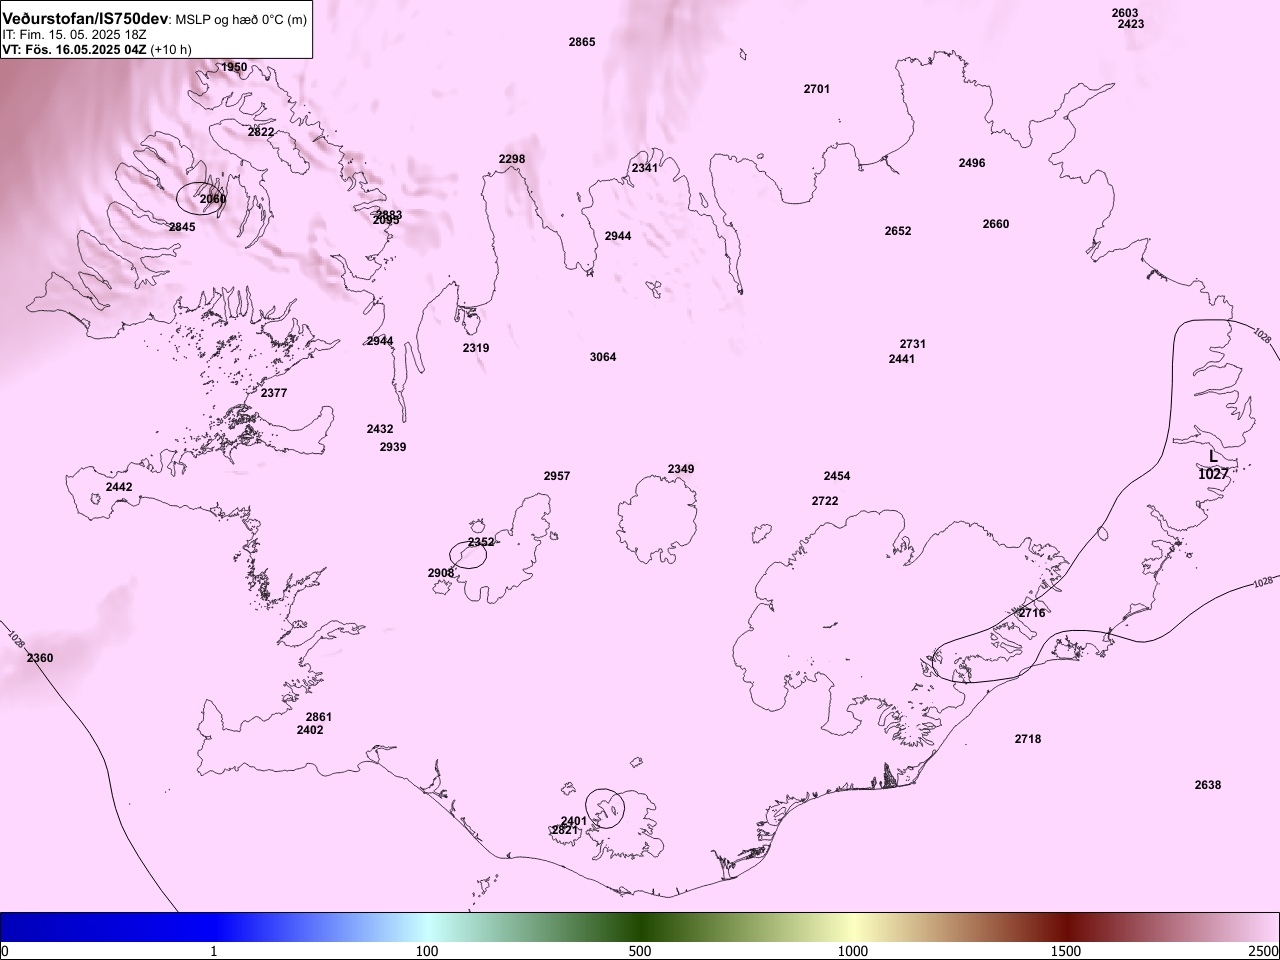Click the Veðurstofan/IS750dev title text
Image resolution: width=1280 pixels, height=960 pixels.
pyautogui.click(x=85, y=19)
